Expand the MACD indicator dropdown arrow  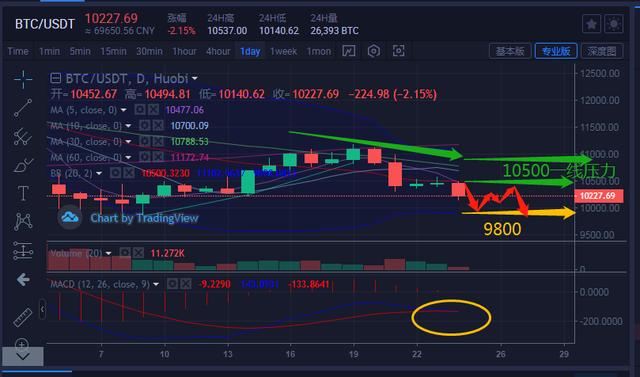pyautogui.click(x=156, y=284)
